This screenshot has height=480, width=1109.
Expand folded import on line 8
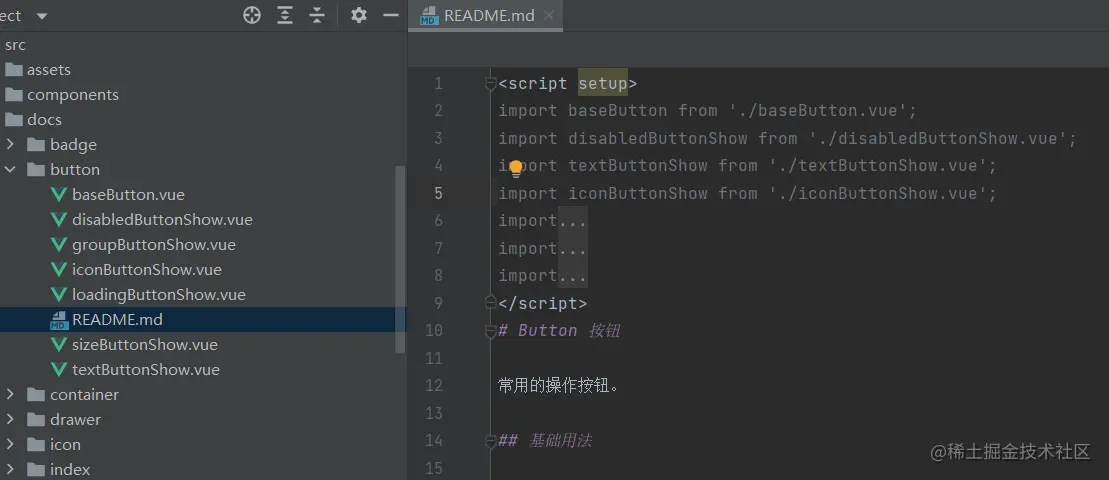tap(573, 276)
